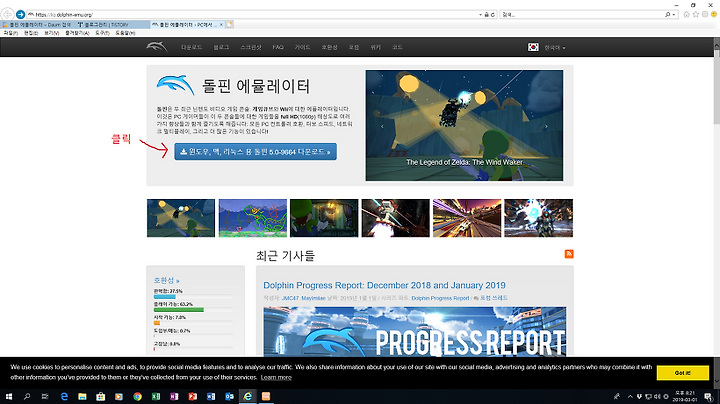Viewport: 720px width, 404px height.
Task: Open the site language dropdown next to flag
Action: pos(555,48)
